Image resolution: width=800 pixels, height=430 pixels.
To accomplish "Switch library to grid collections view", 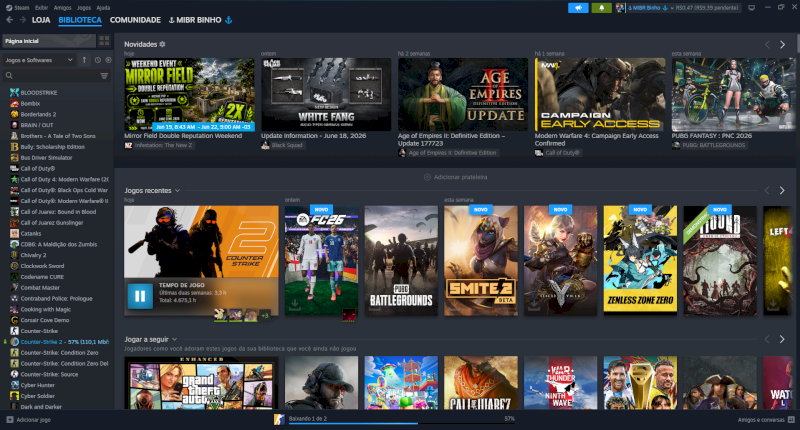I will tap(104, 41).
